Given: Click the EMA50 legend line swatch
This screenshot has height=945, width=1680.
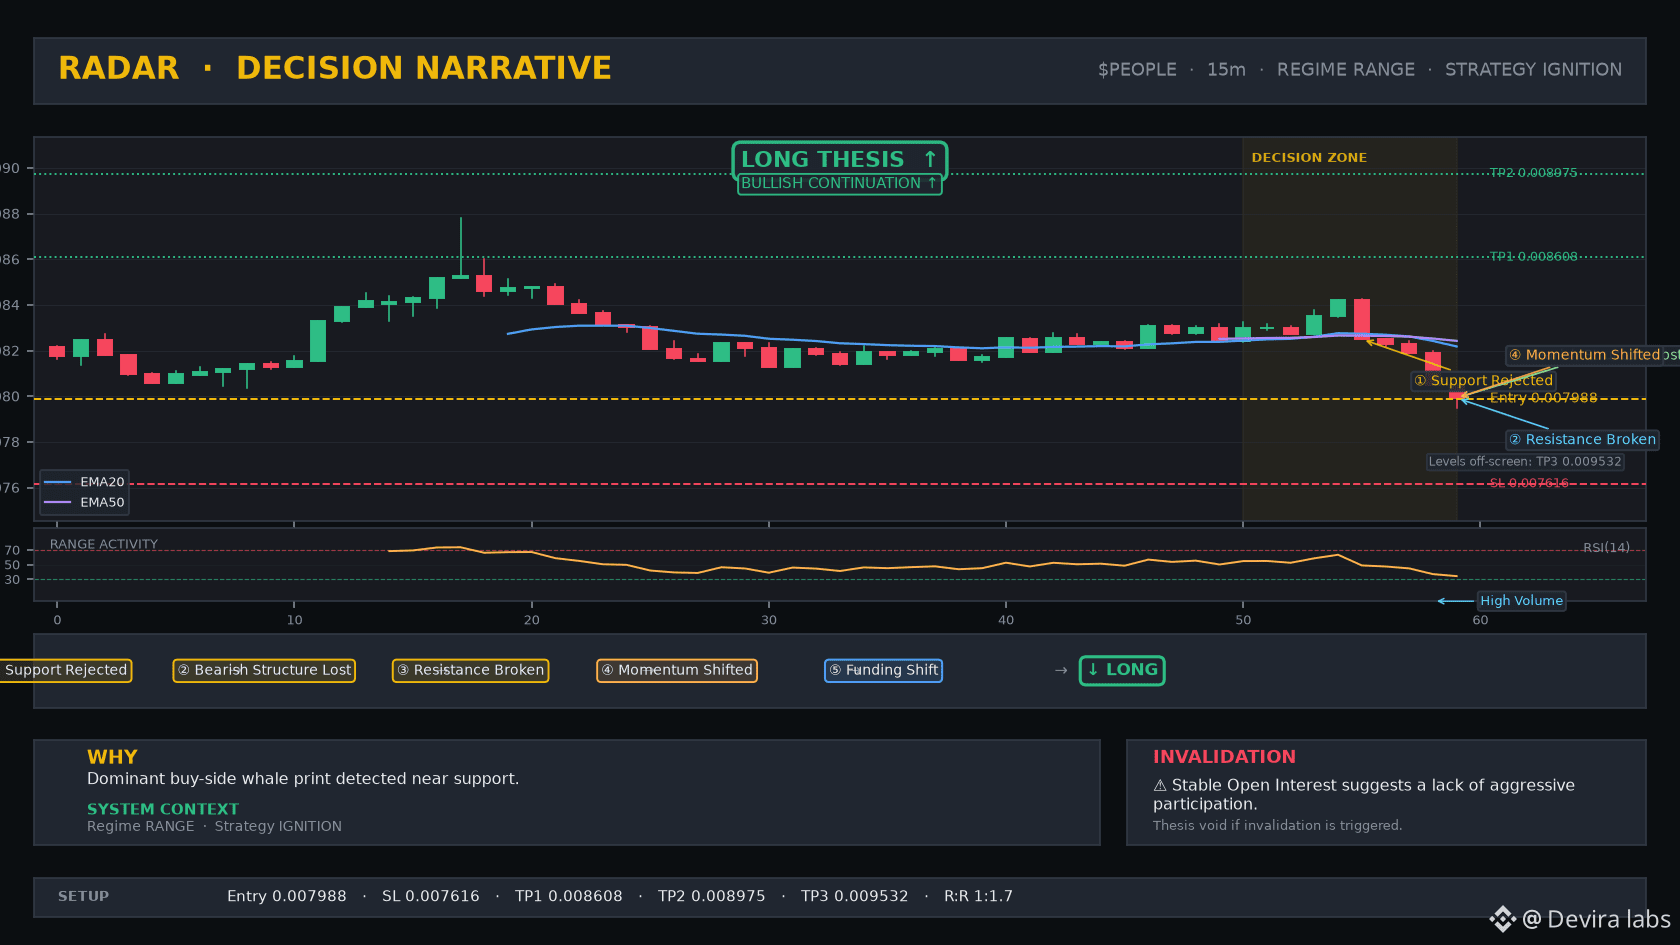Looking at the screenshot, I should tap(58, 503).
